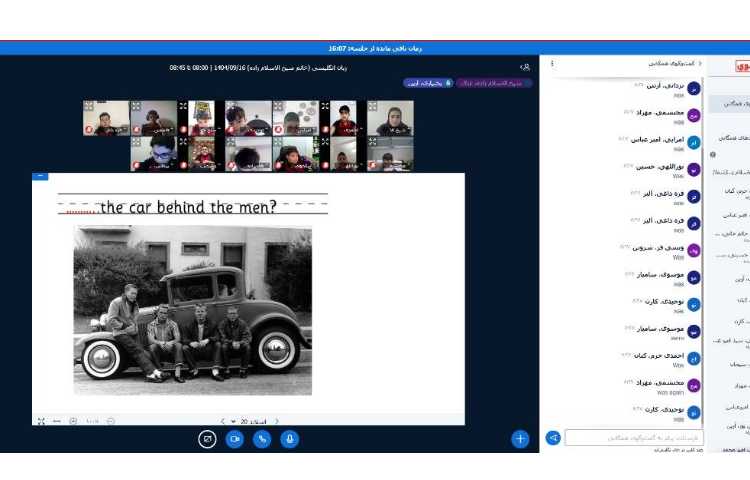Open the blue plus actions menu
The width and height of the screenshot is (750, 480).
(520, 438)
